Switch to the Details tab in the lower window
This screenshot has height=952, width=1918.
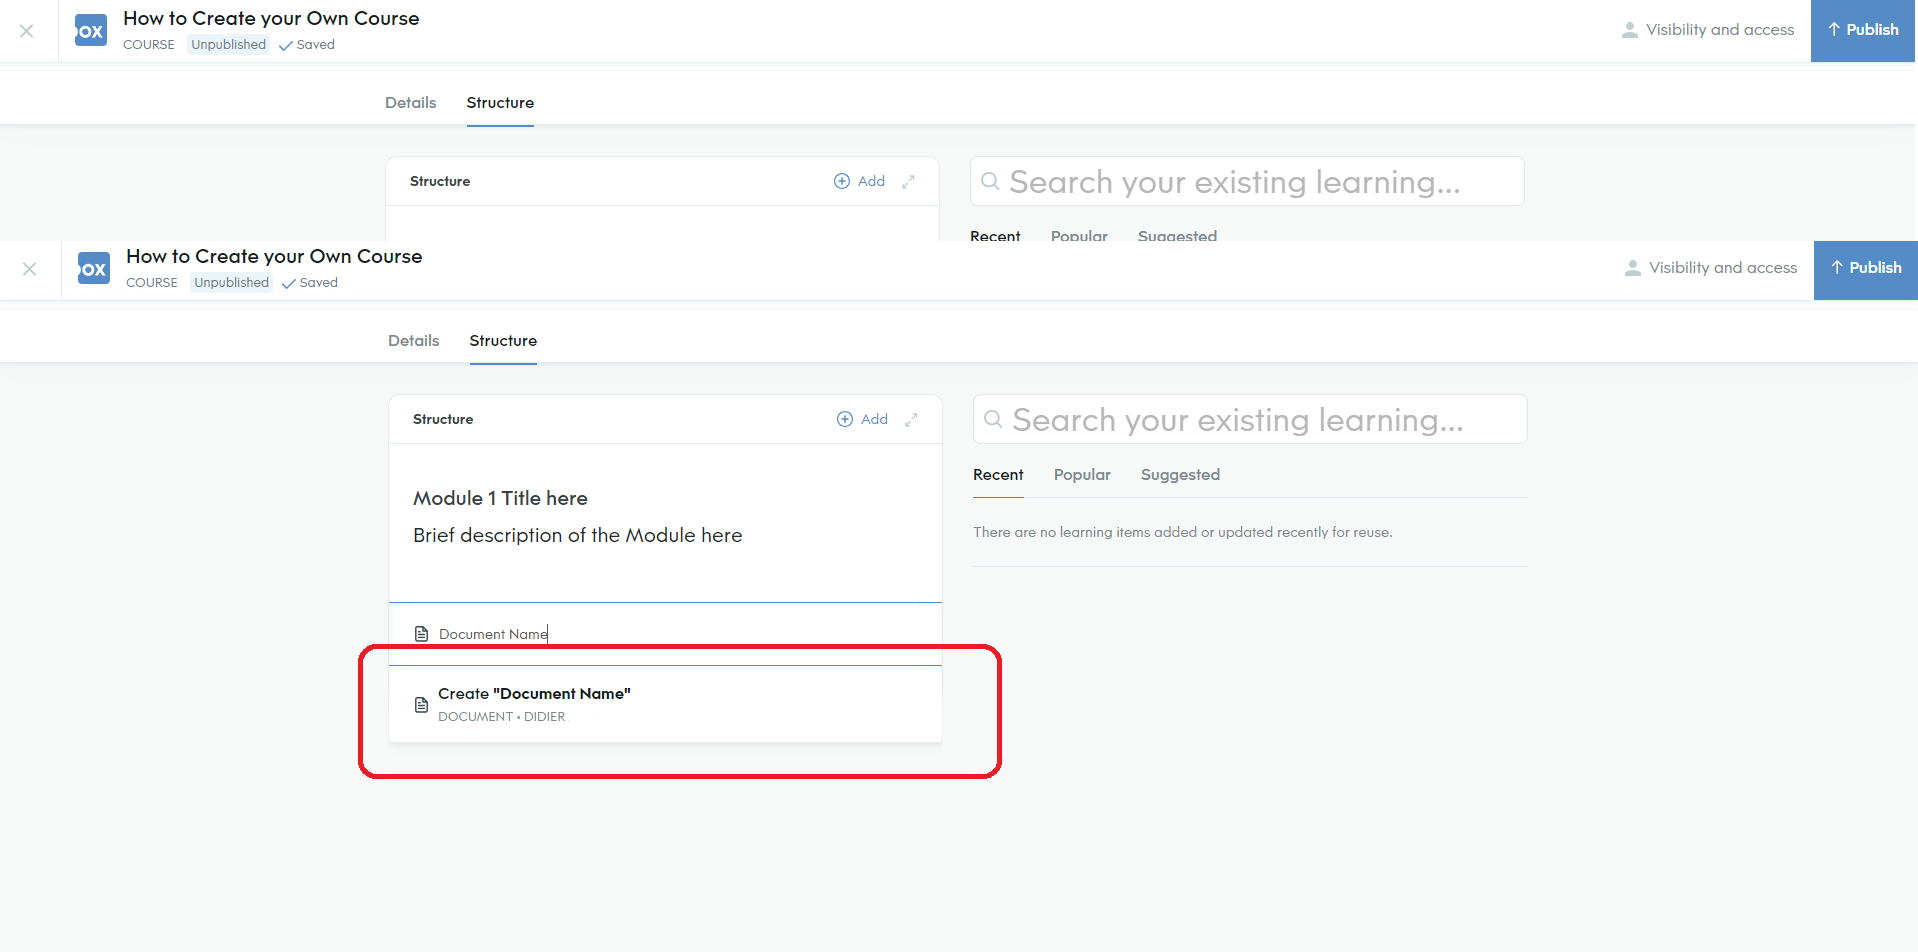(413, 341)
